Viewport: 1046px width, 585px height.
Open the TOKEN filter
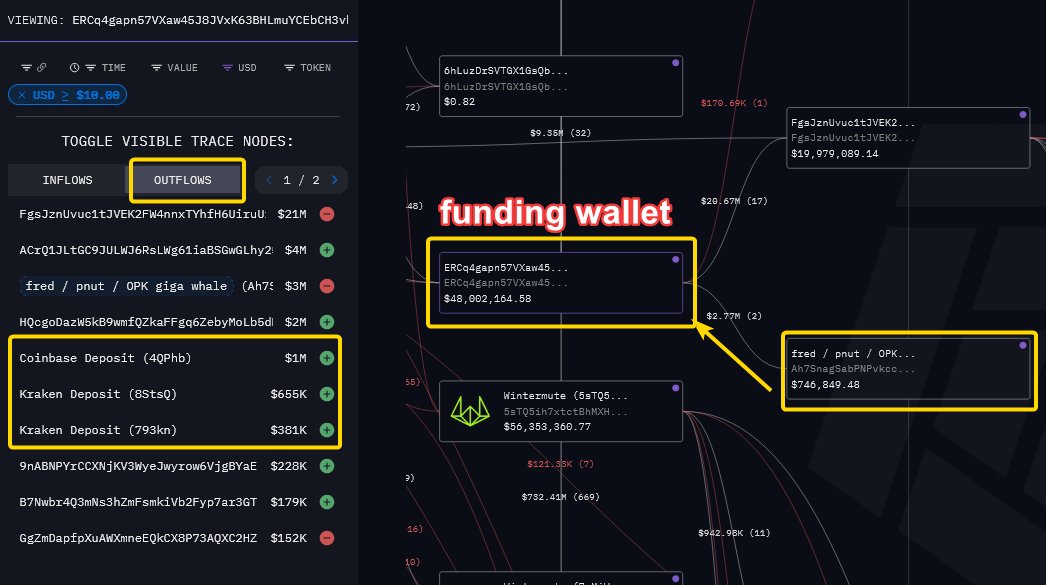pyautogui.click(x=307, y=67)
